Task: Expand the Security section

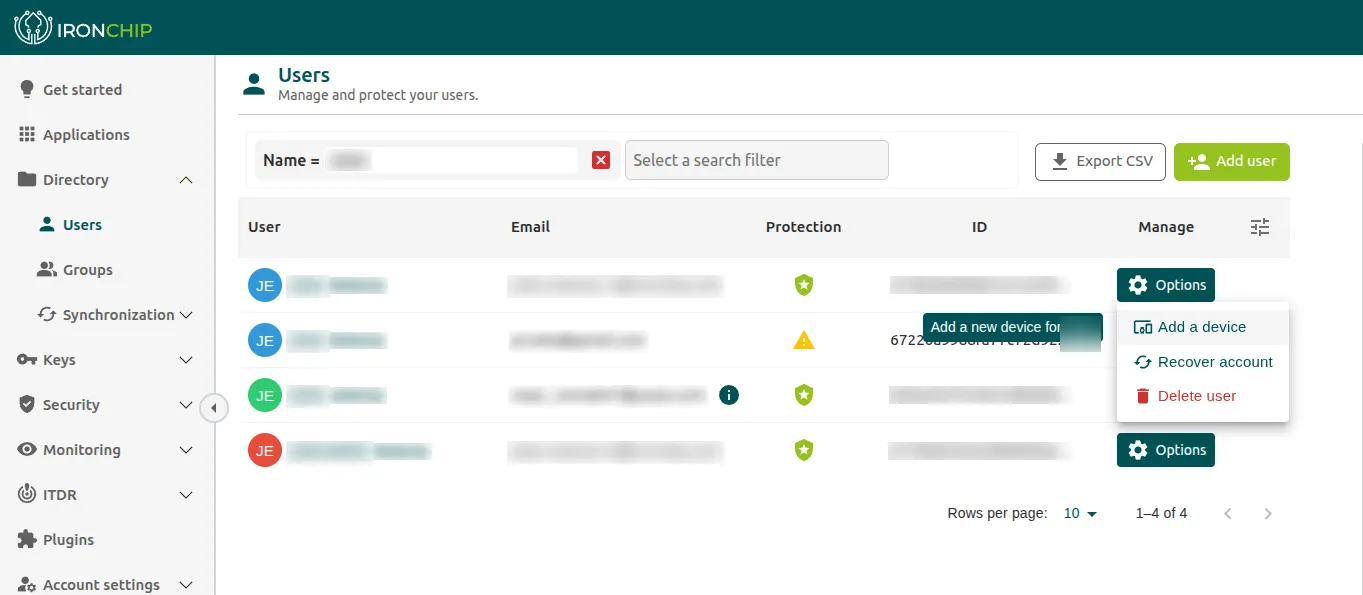Action: pyautogui.click(x=186, y=405)
